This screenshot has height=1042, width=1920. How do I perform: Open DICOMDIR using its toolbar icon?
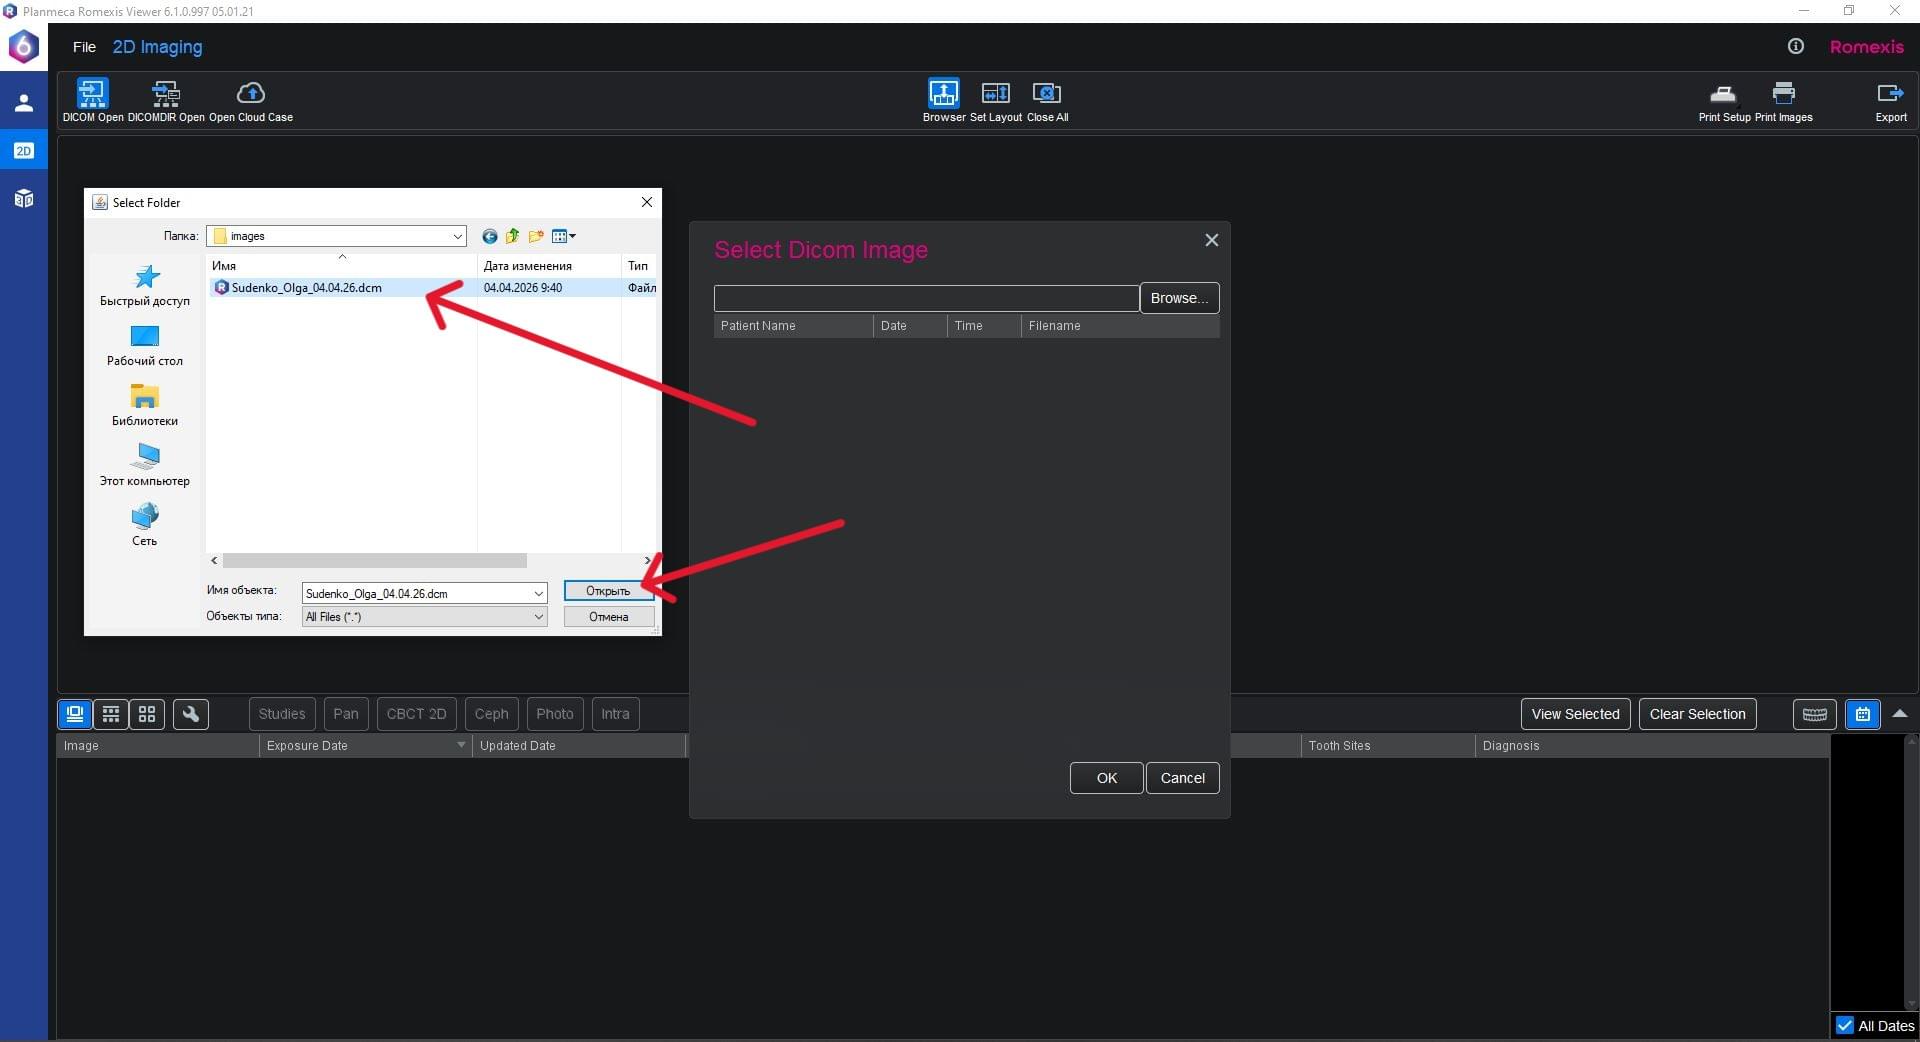tap(166, 94)
